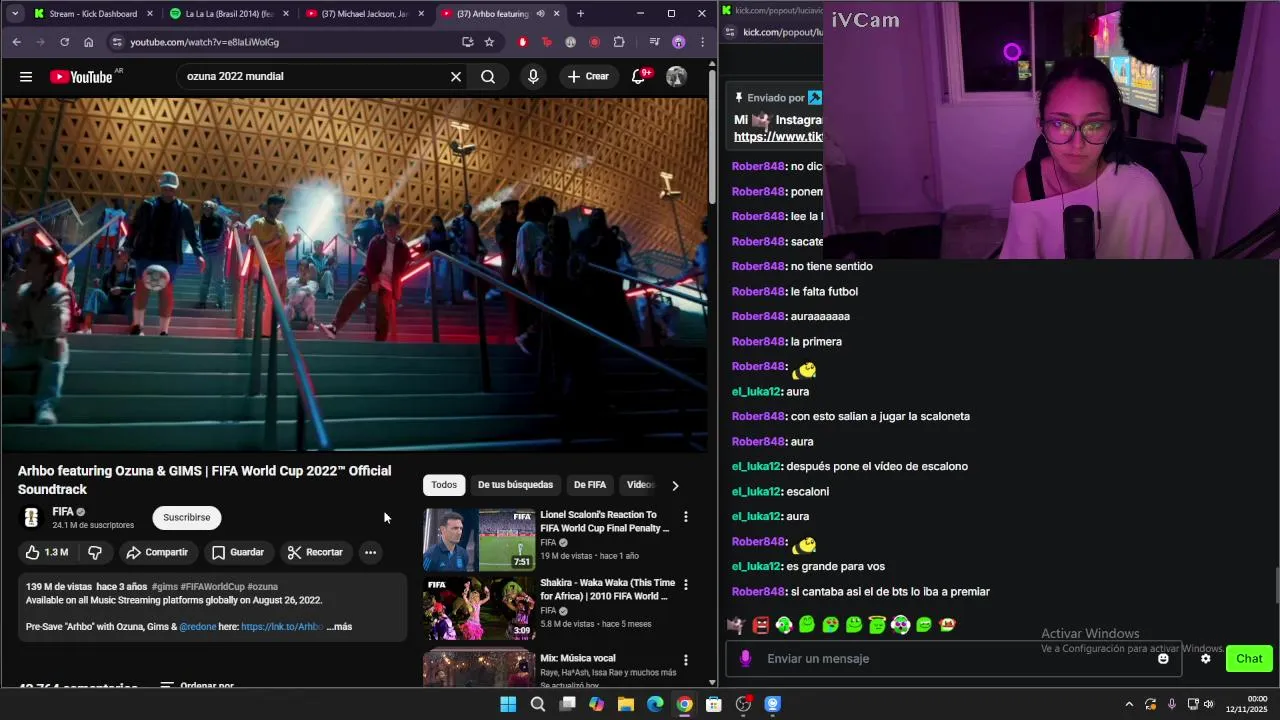Run the YouTube search with magnifier button
Viewport: 1280px width, 720px height.
click(488, 77)
